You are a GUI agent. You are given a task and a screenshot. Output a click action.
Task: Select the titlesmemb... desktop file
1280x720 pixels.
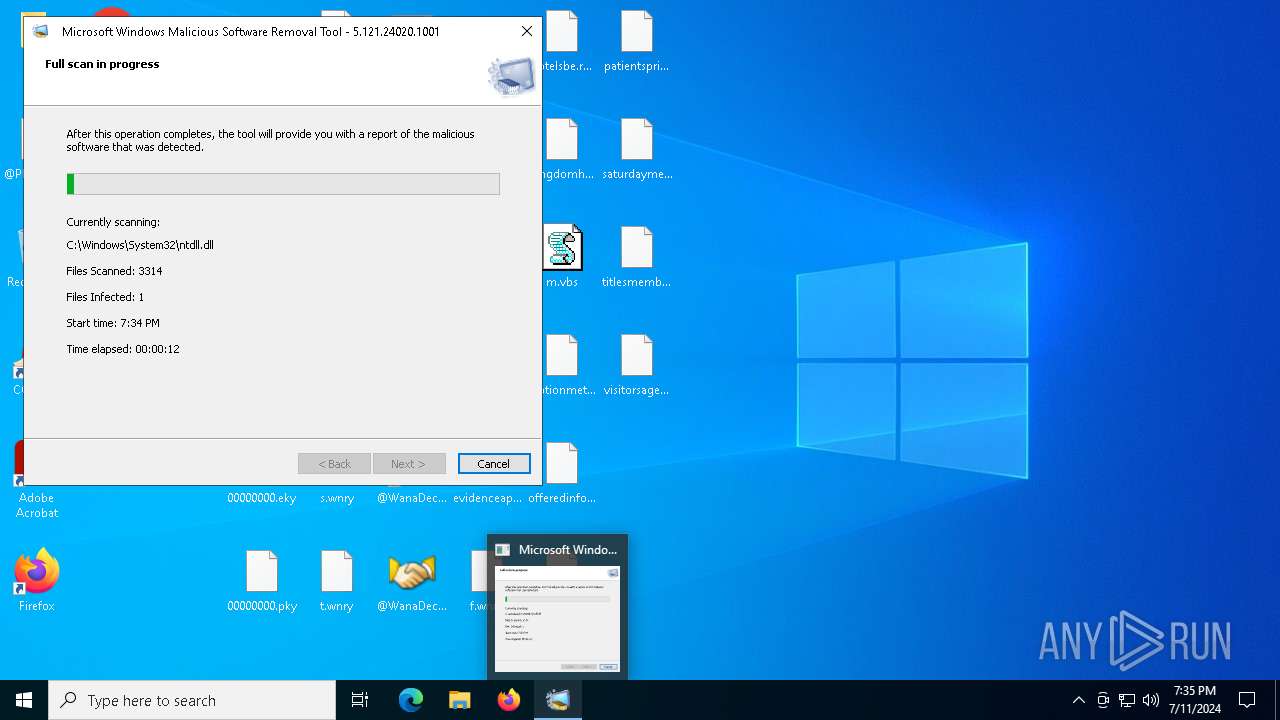coord(636,258)
